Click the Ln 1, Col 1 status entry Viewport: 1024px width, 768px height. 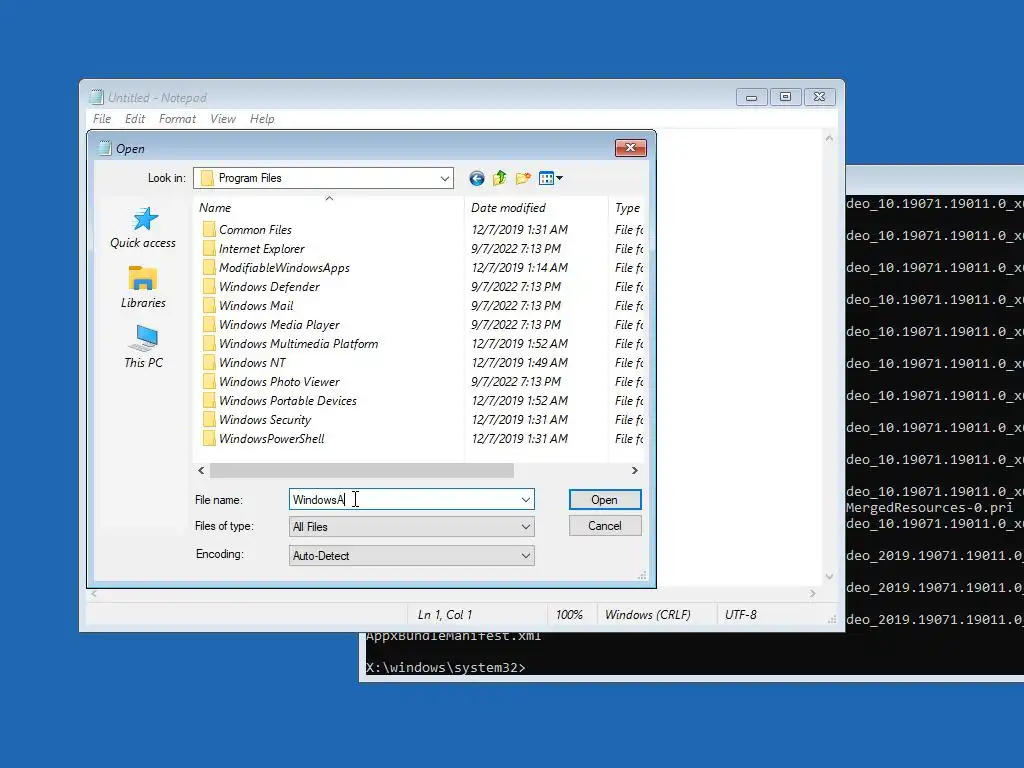click(x=445, y=615)
